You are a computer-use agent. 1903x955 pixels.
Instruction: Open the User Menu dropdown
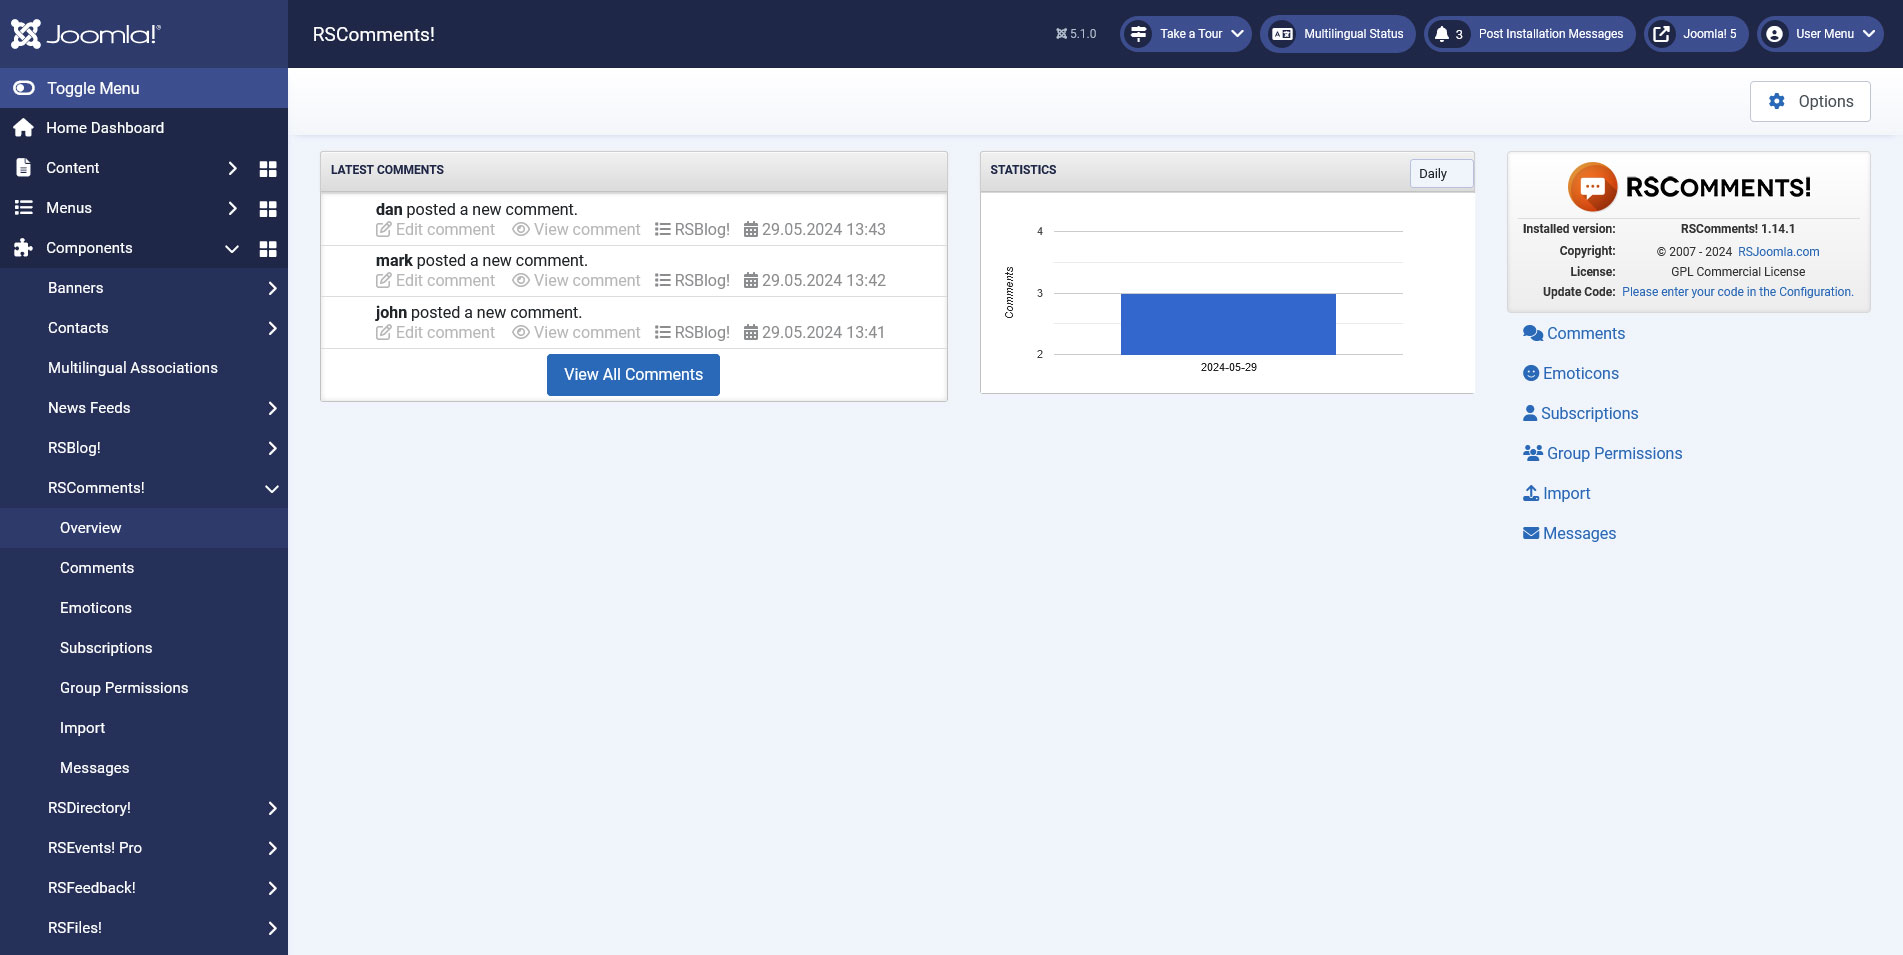point(1820,34)
